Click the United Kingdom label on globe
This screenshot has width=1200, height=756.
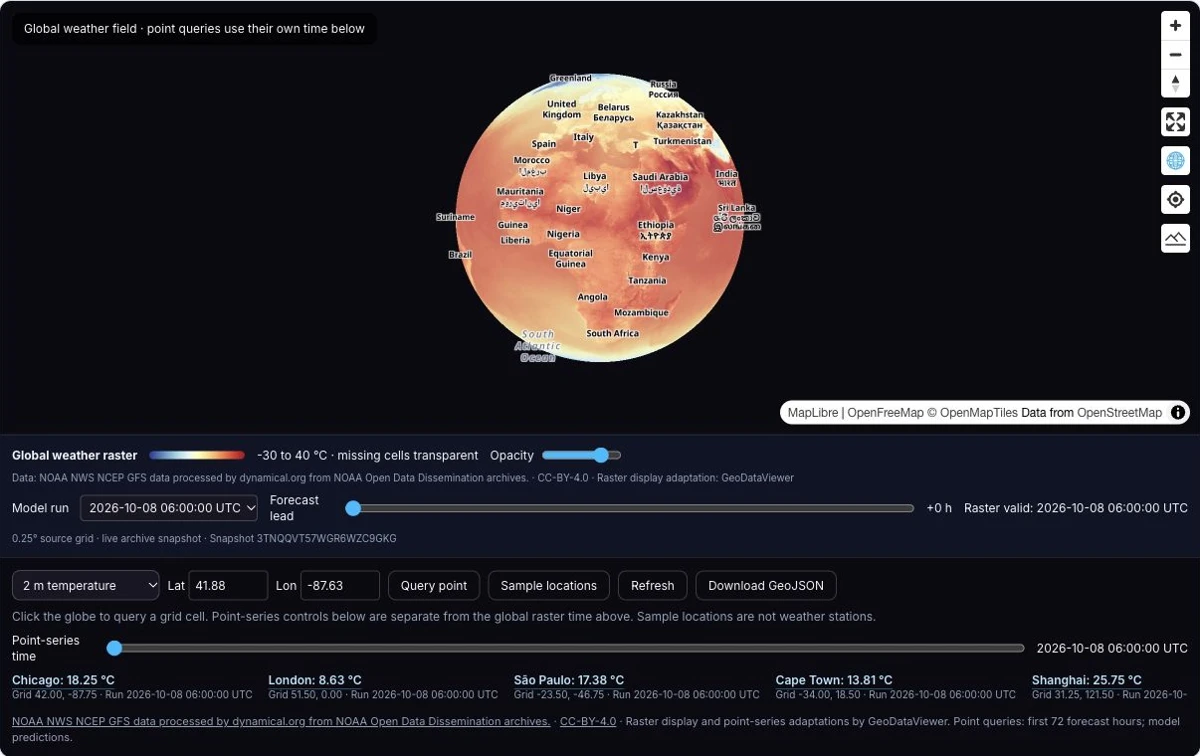(x=562, y=109)
